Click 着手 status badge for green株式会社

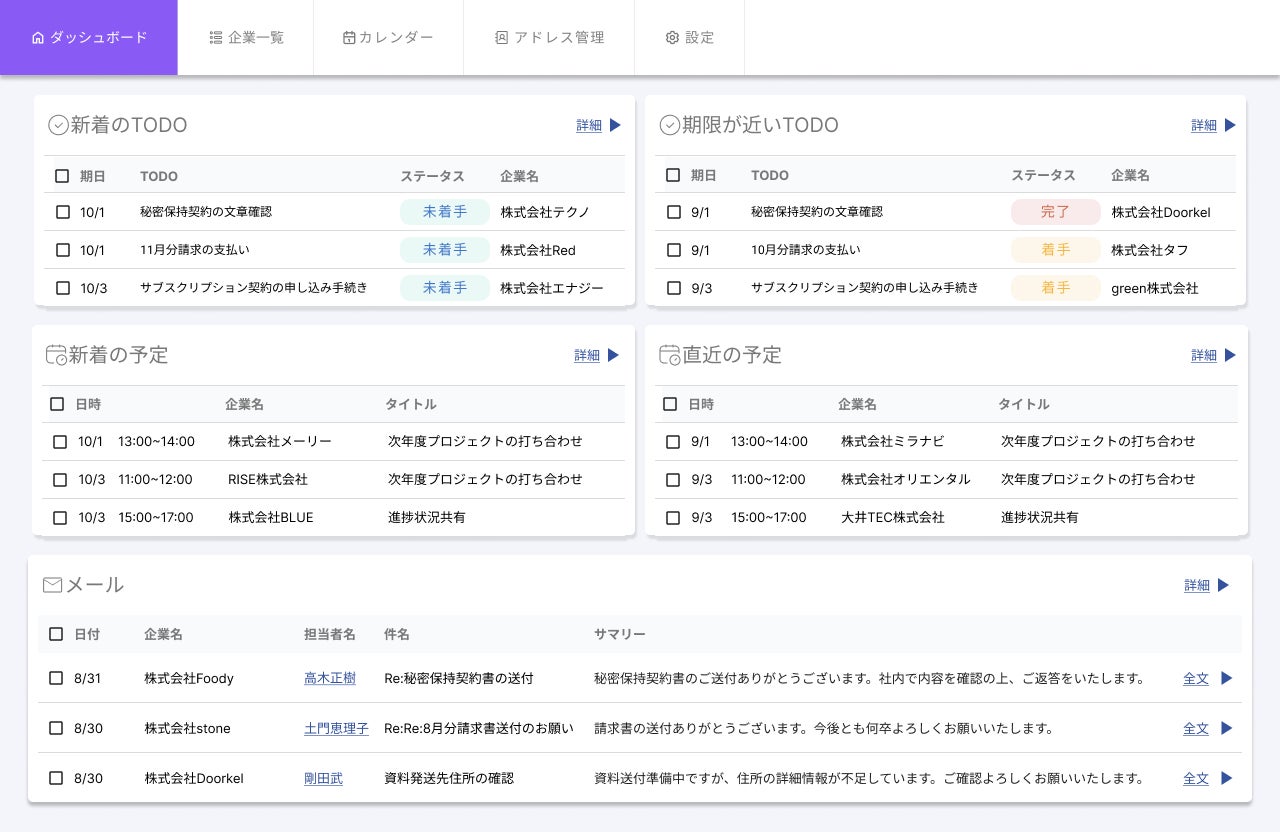[1056, 288]
